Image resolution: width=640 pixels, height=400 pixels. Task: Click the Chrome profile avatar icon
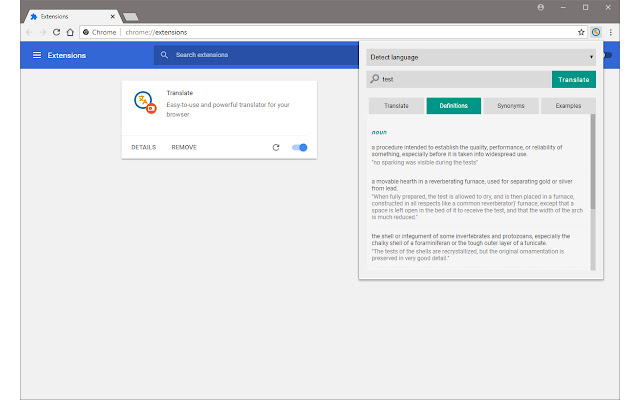pos(540,7)
